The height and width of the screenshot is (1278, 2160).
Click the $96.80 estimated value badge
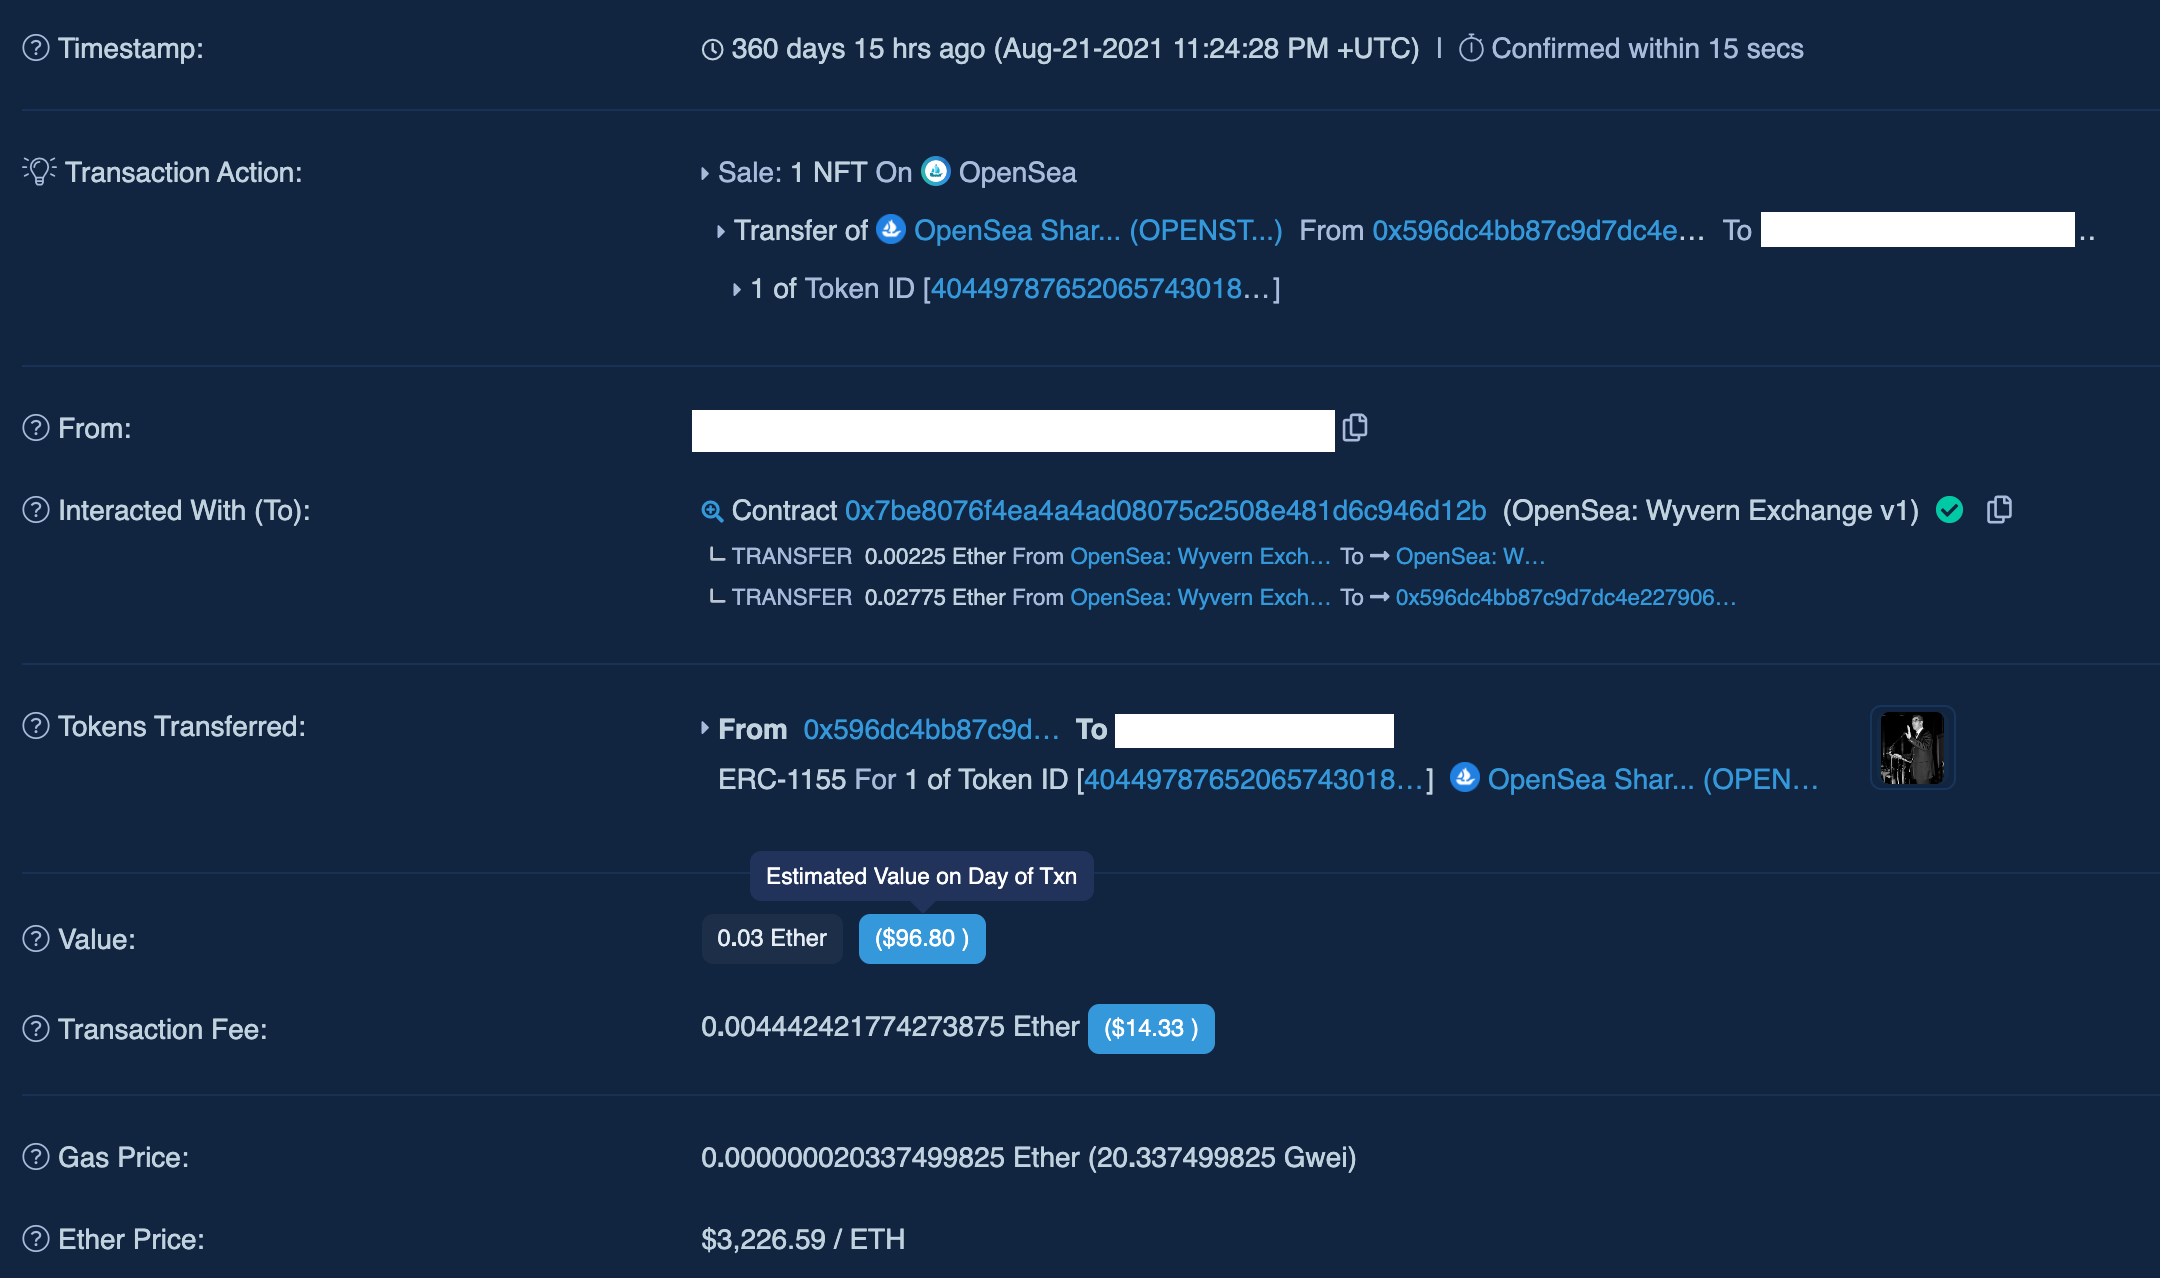click(x=921, y=938)
